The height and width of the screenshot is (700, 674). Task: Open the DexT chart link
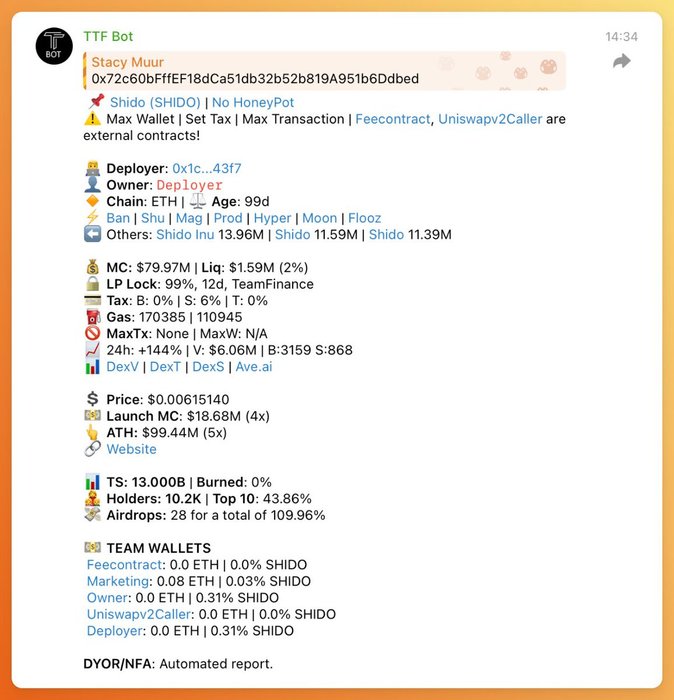click(165, 367)
